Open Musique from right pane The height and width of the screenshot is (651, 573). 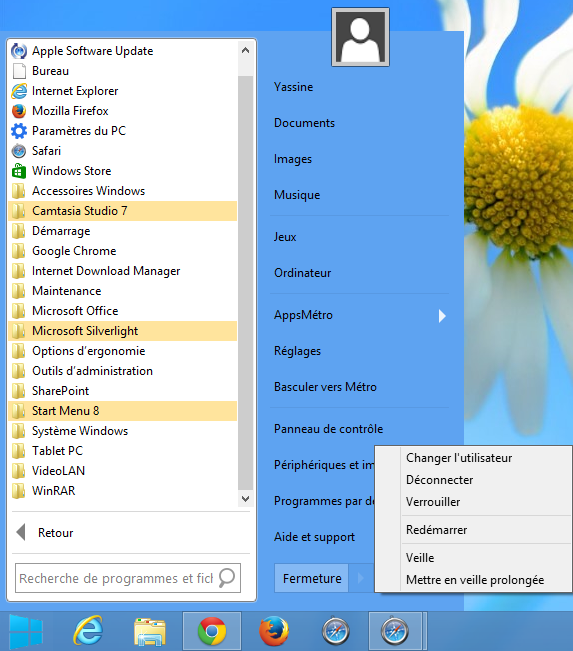297,195
